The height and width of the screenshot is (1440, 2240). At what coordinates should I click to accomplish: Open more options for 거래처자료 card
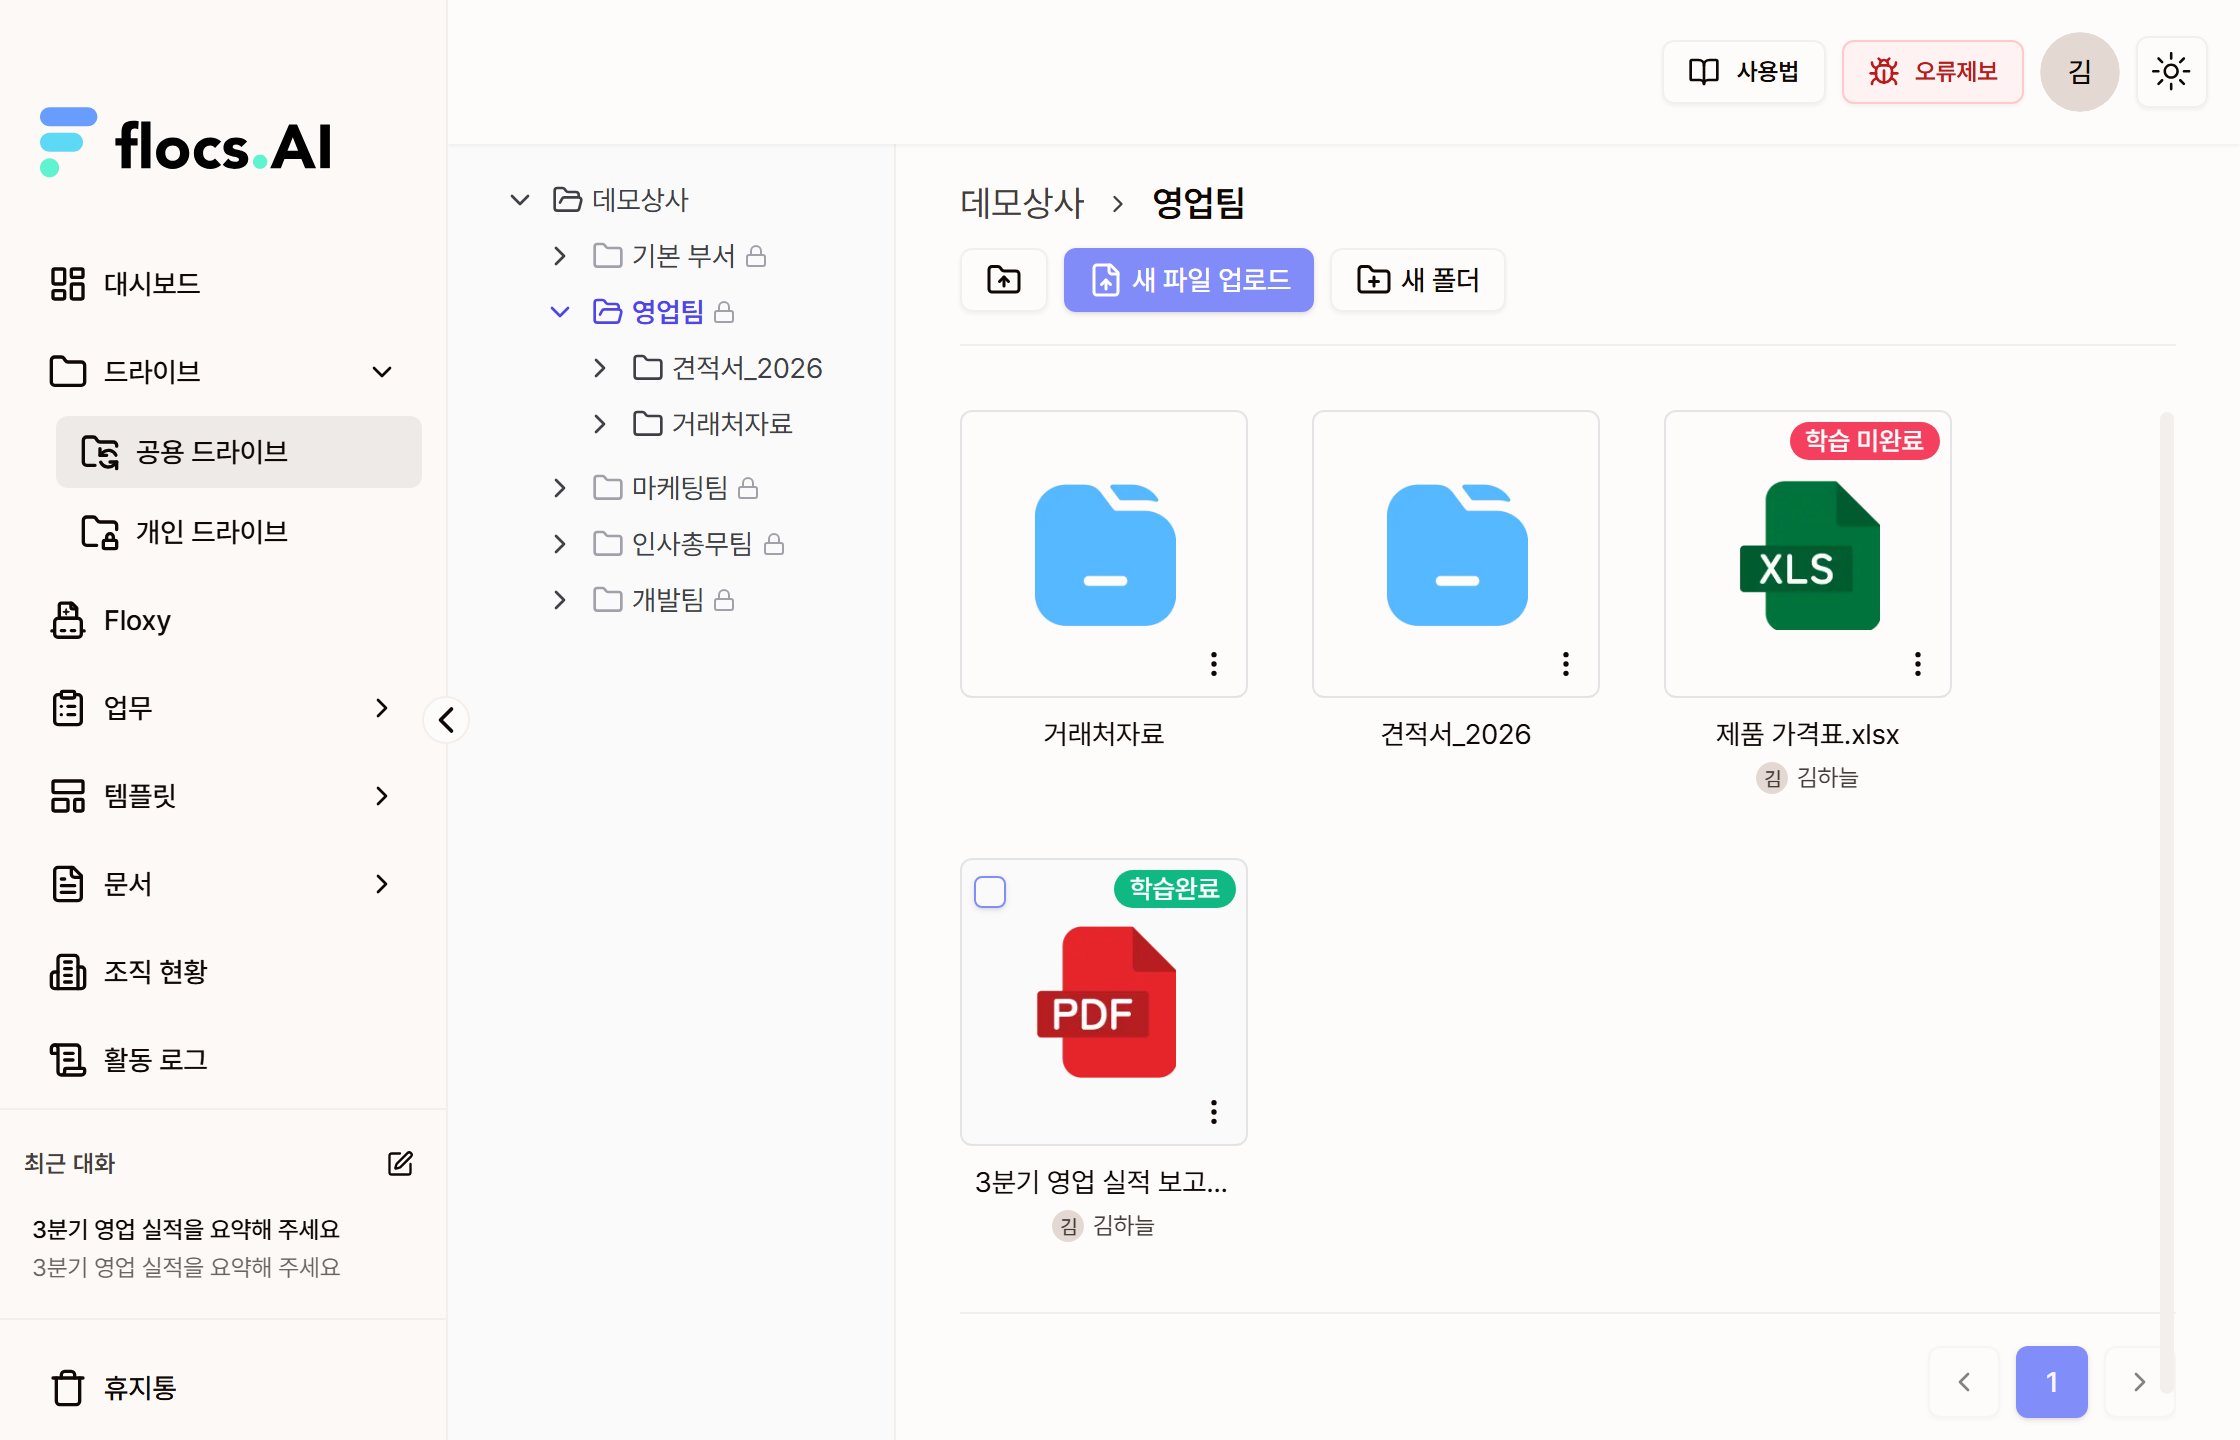tap(1214, 664)
